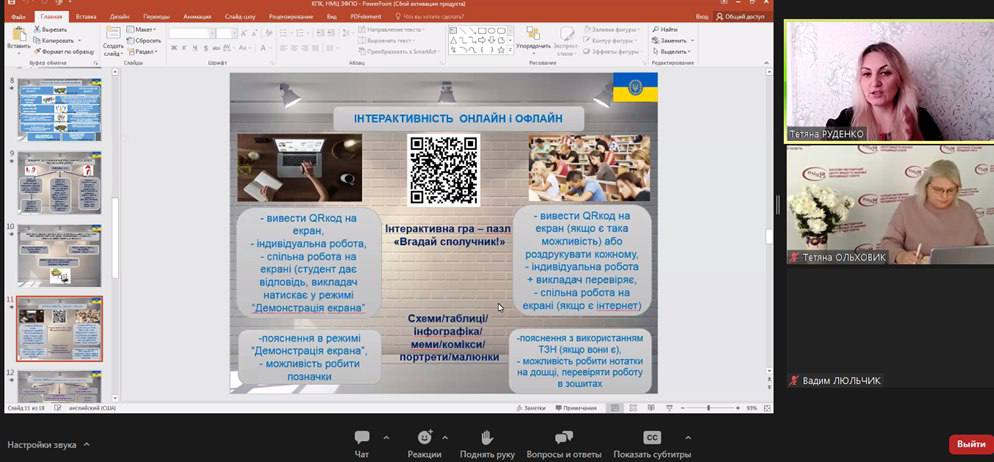Open Reactions in the Zoom toolbar
The image size is (994, 462).
[424, 443]
